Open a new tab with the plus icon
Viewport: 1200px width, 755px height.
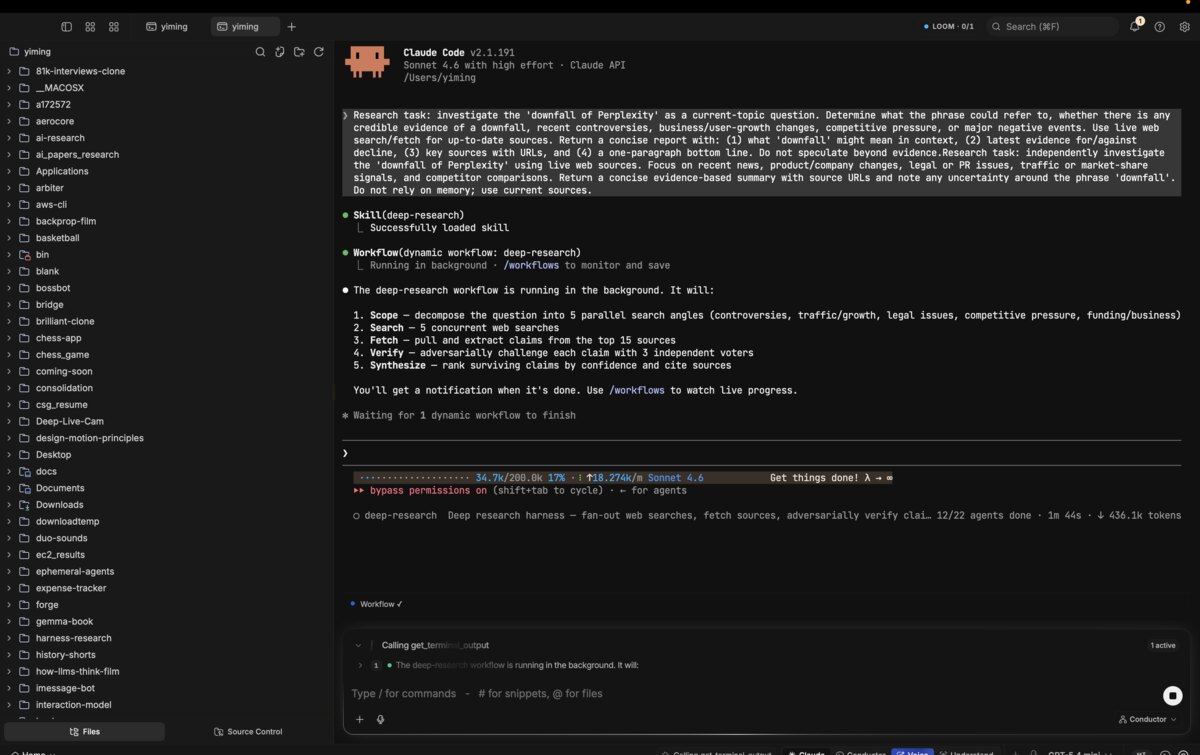pyautogui.click(x=291, y=27)
